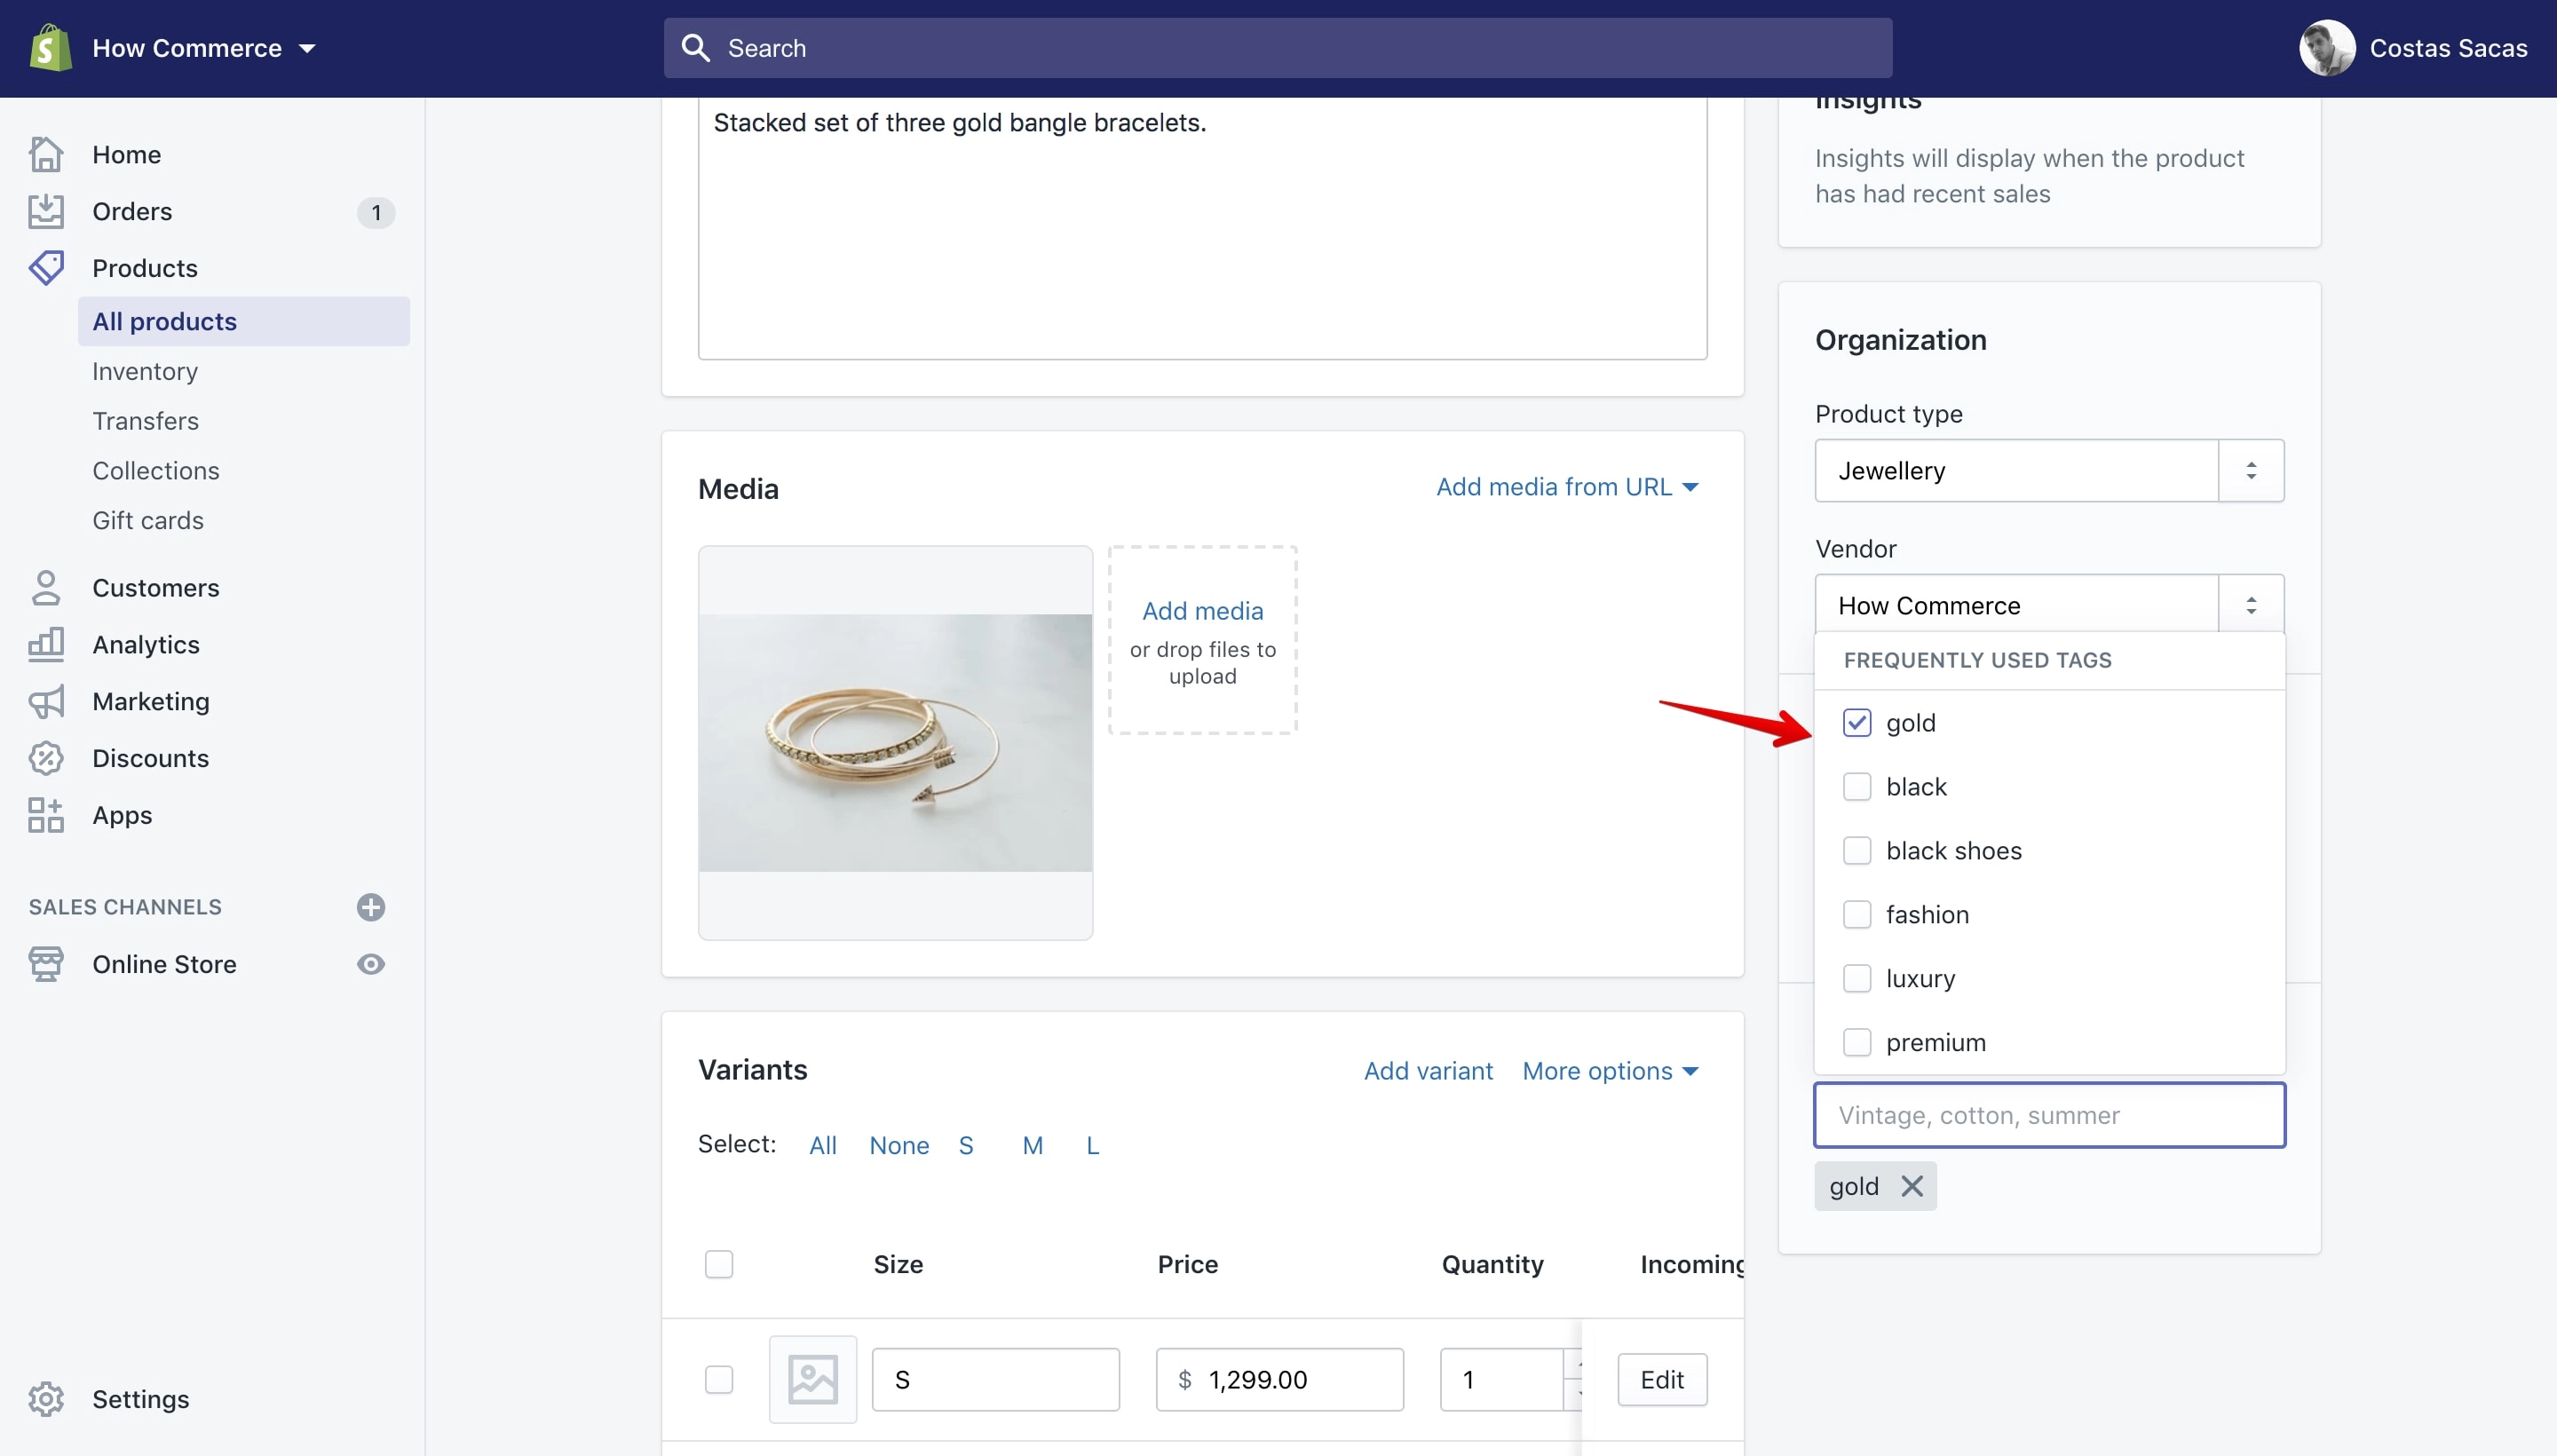Viewport: 2557px width, 1456px height.
Task: Check the premium tag checkbox
Action: click(x=1857, y=1042)
